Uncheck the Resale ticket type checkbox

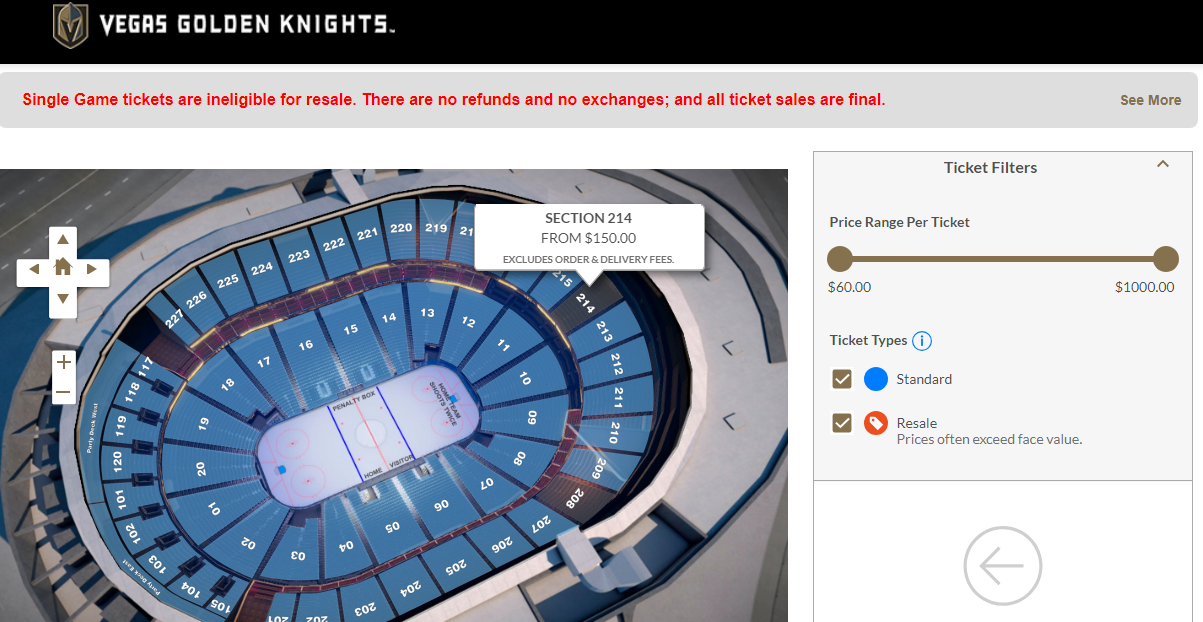click(x=842, y=423)
